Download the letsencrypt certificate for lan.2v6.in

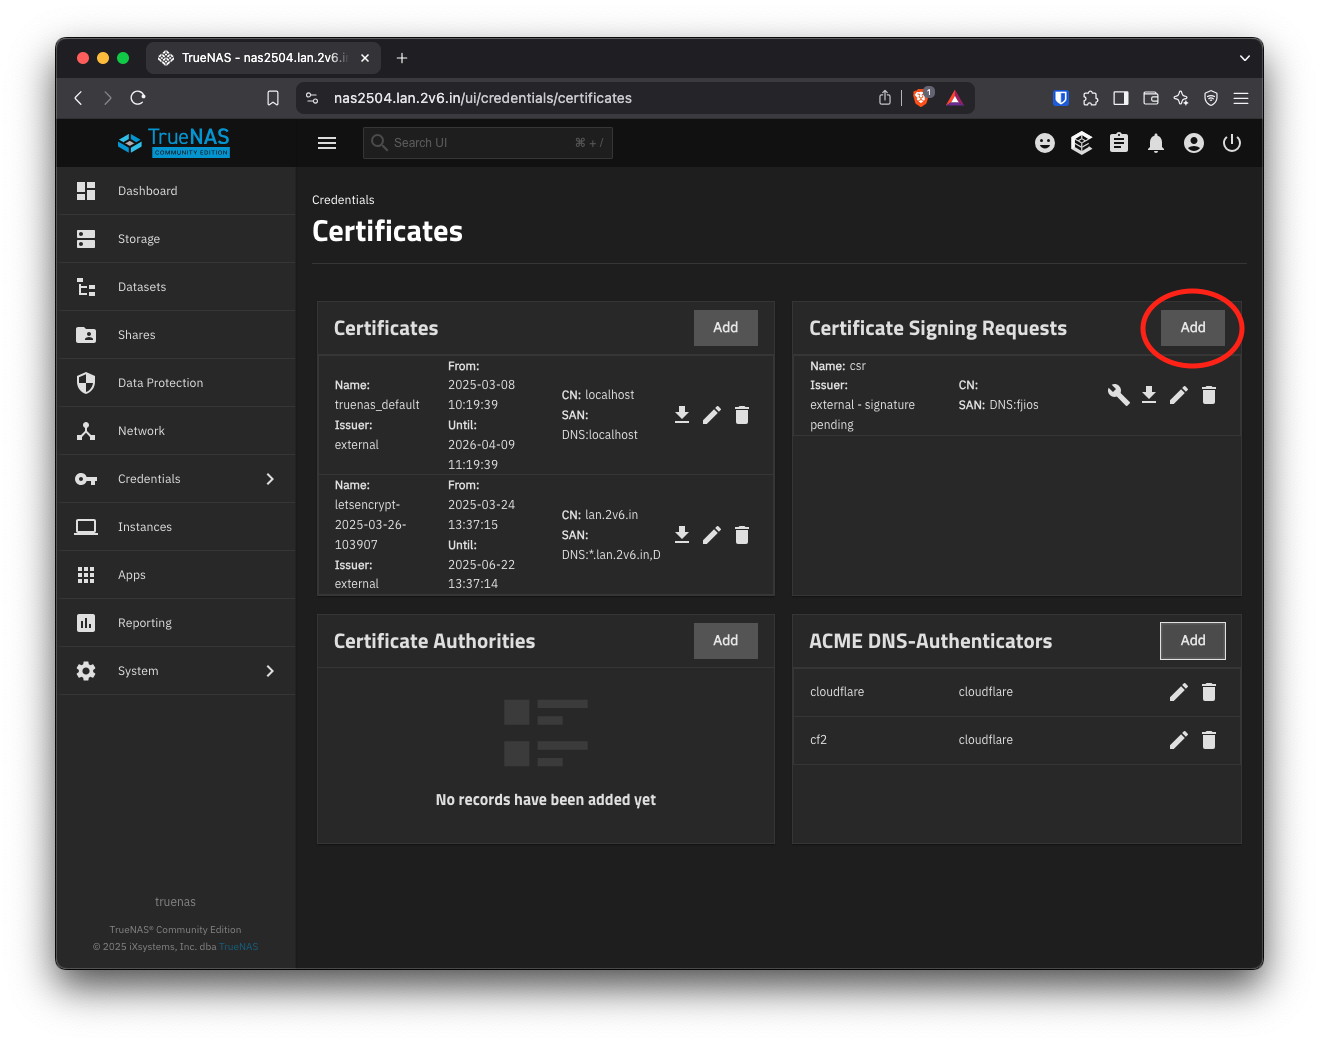tap(682, 535)
